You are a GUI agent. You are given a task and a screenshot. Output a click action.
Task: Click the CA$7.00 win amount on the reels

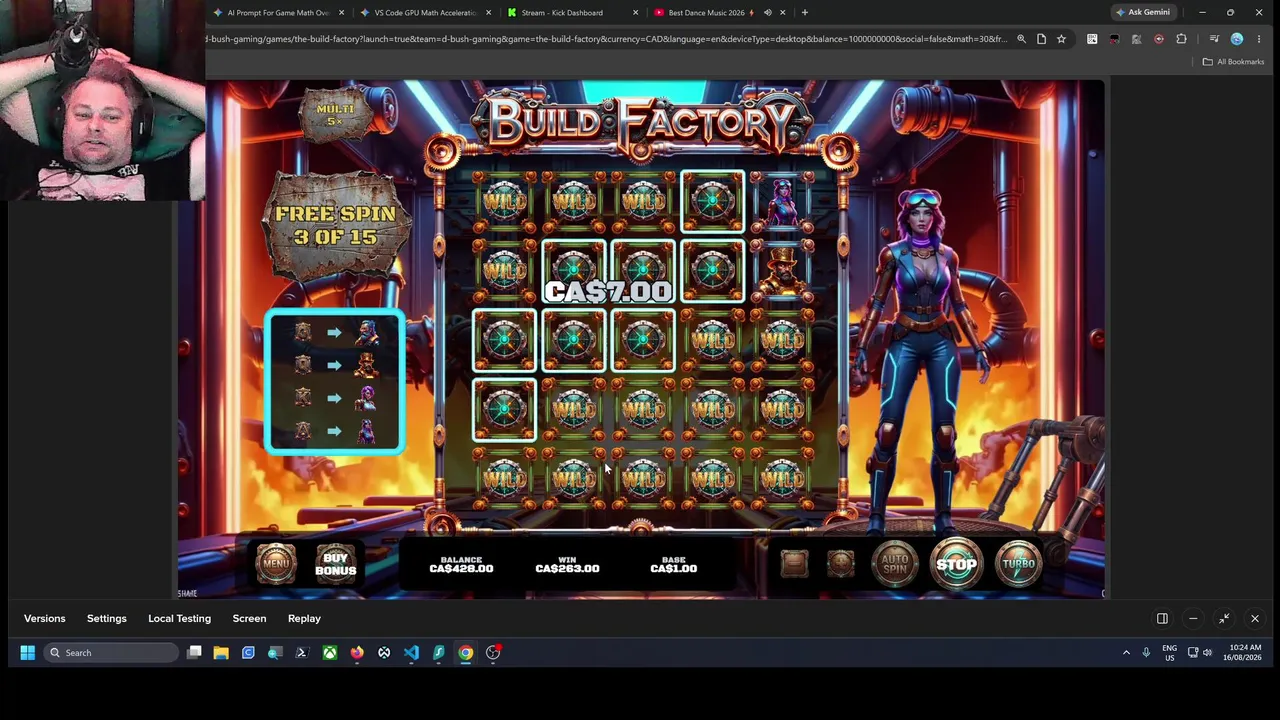(608, 291)
